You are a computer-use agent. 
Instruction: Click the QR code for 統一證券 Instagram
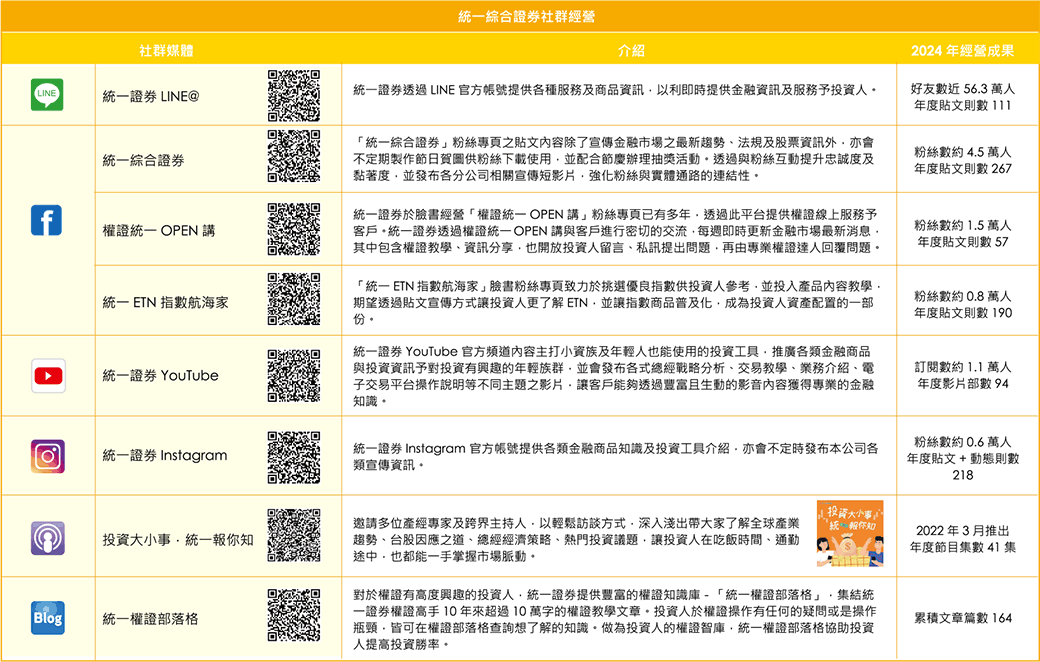[294, 456]
